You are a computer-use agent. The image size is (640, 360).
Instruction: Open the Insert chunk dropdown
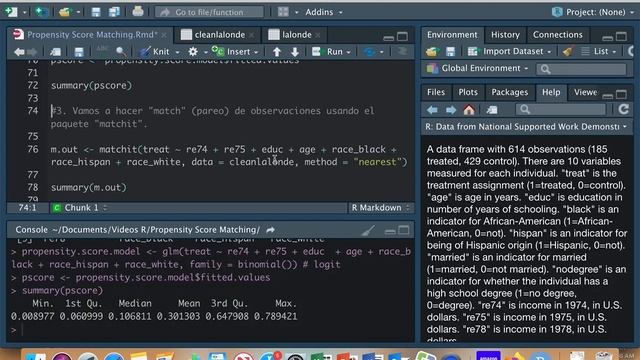(235, 52)
